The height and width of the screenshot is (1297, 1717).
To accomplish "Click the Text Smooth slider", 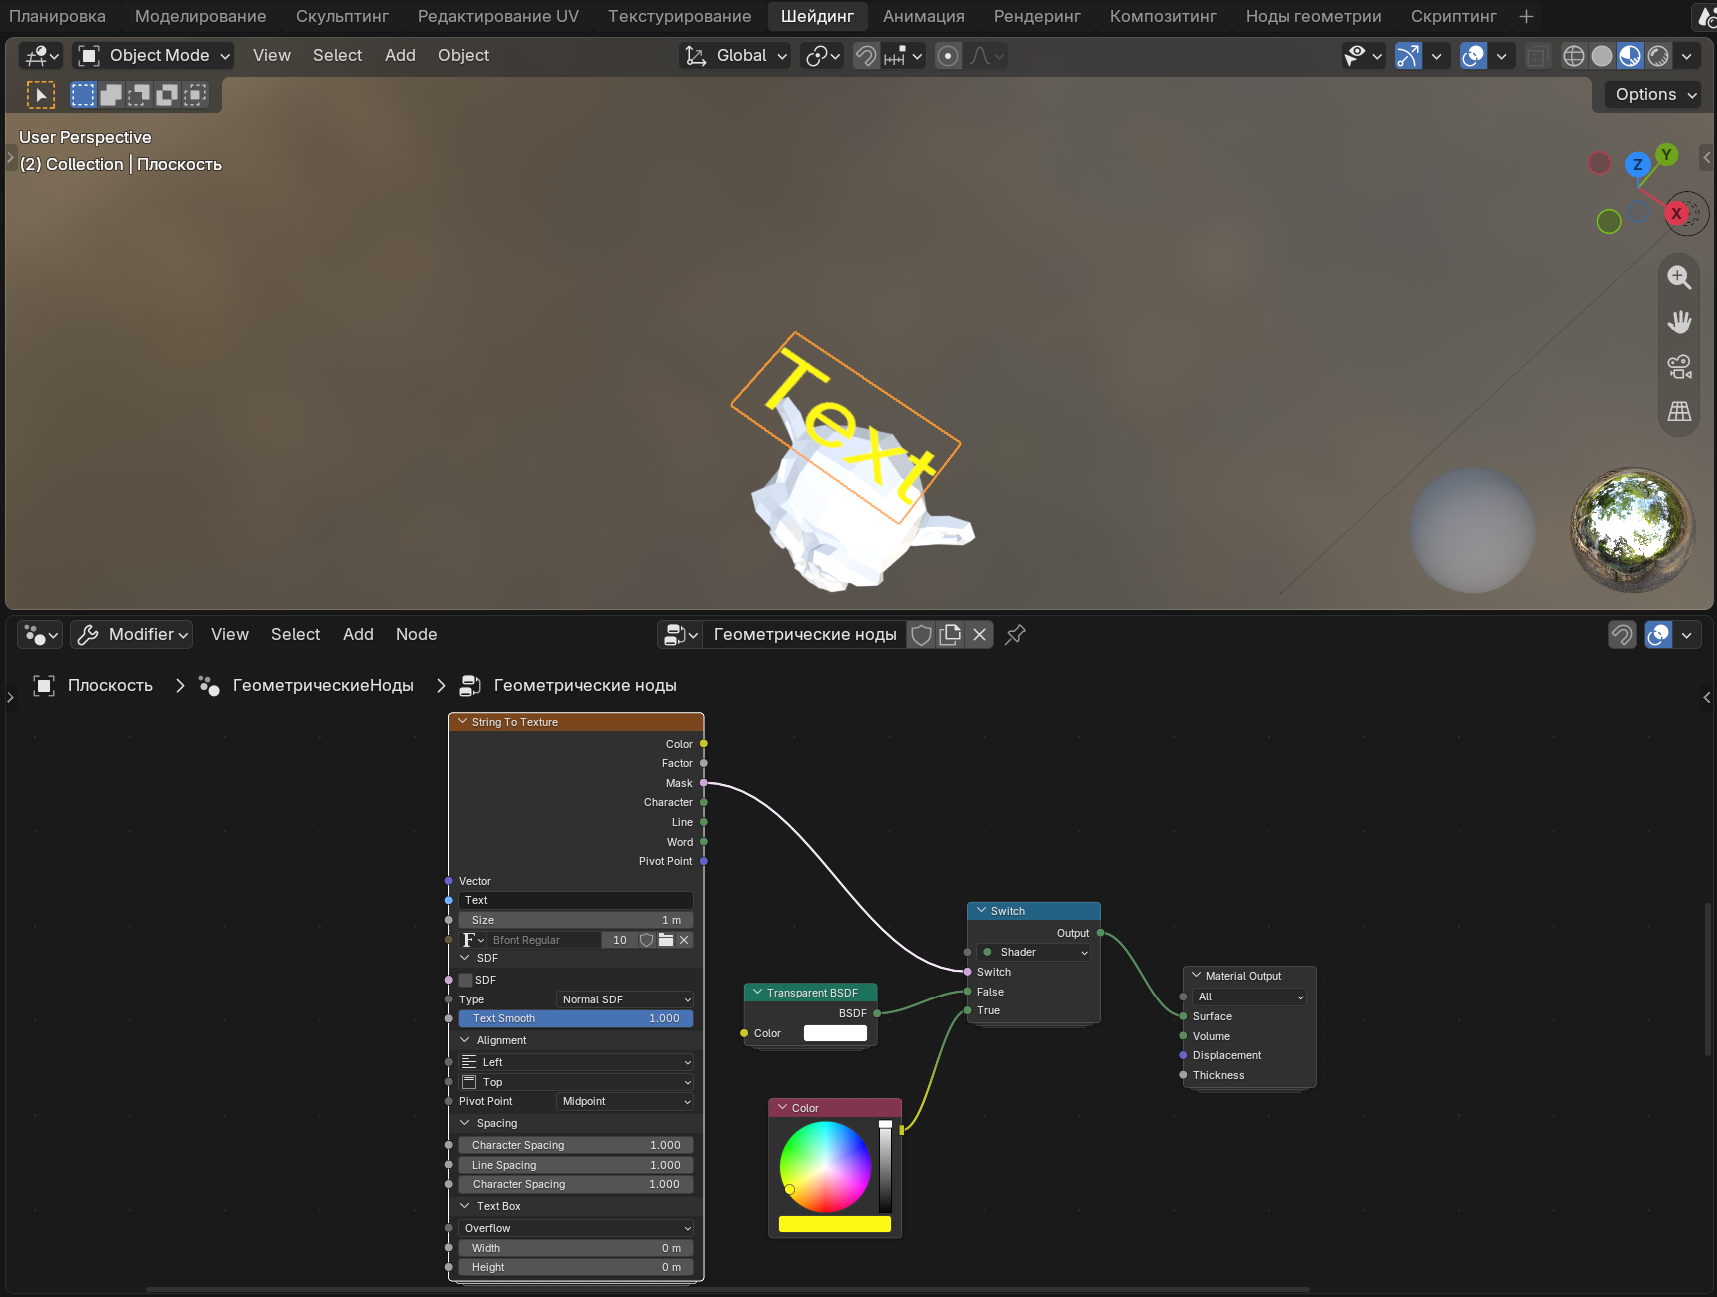I will click(576, 1018).
